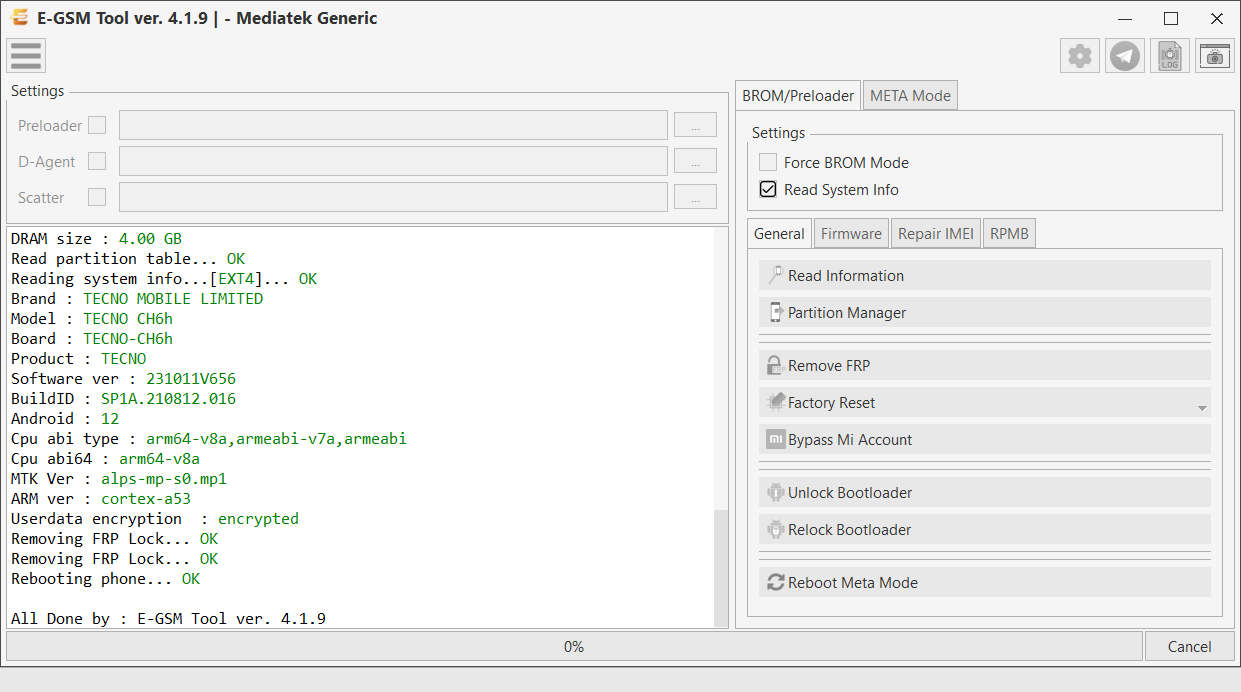Open the LOG file icon

(x=1169, y=56)
